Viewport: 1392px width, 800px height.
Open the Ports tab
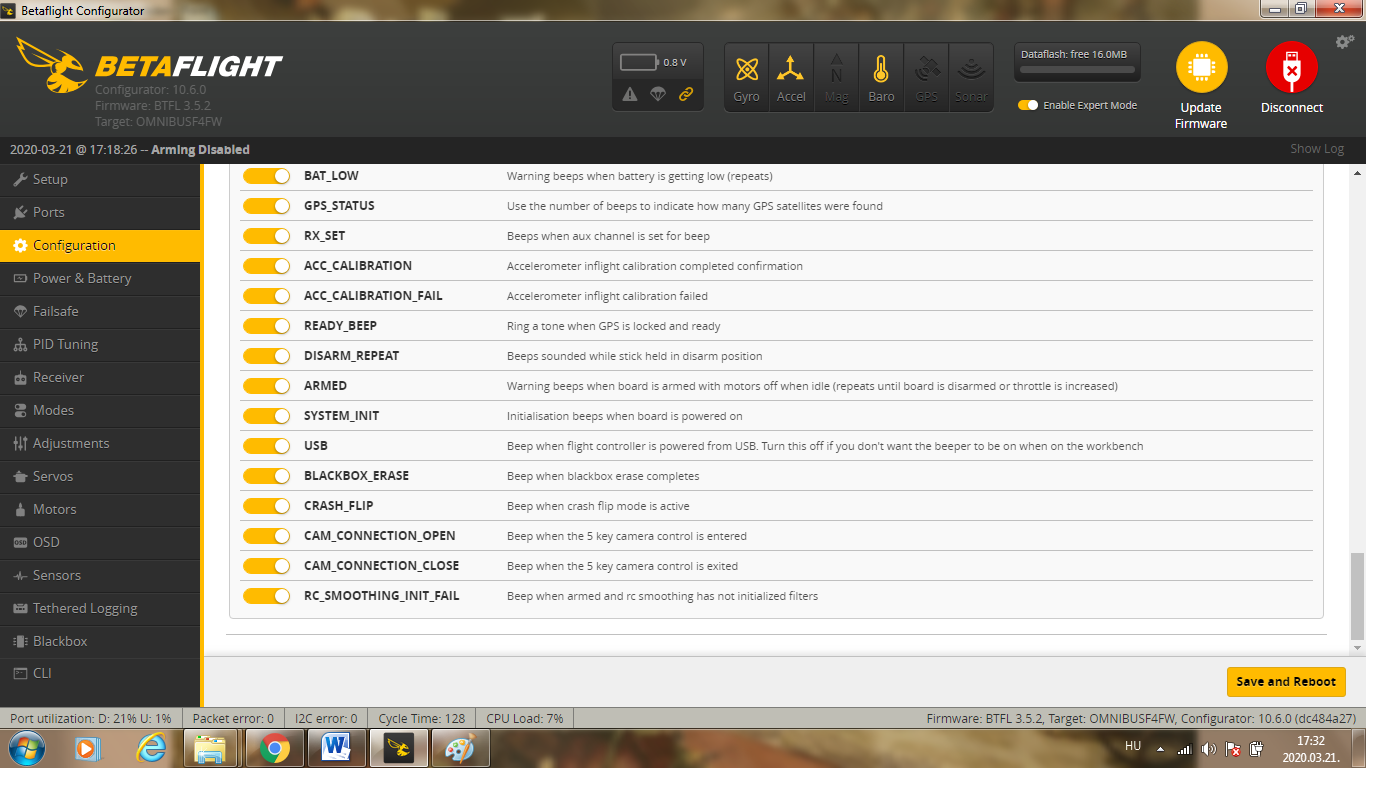point(100,212)
